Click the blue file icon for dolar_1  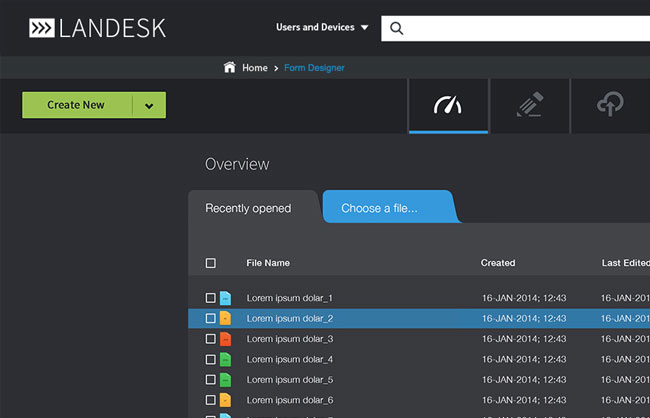[x=225, y=298]
